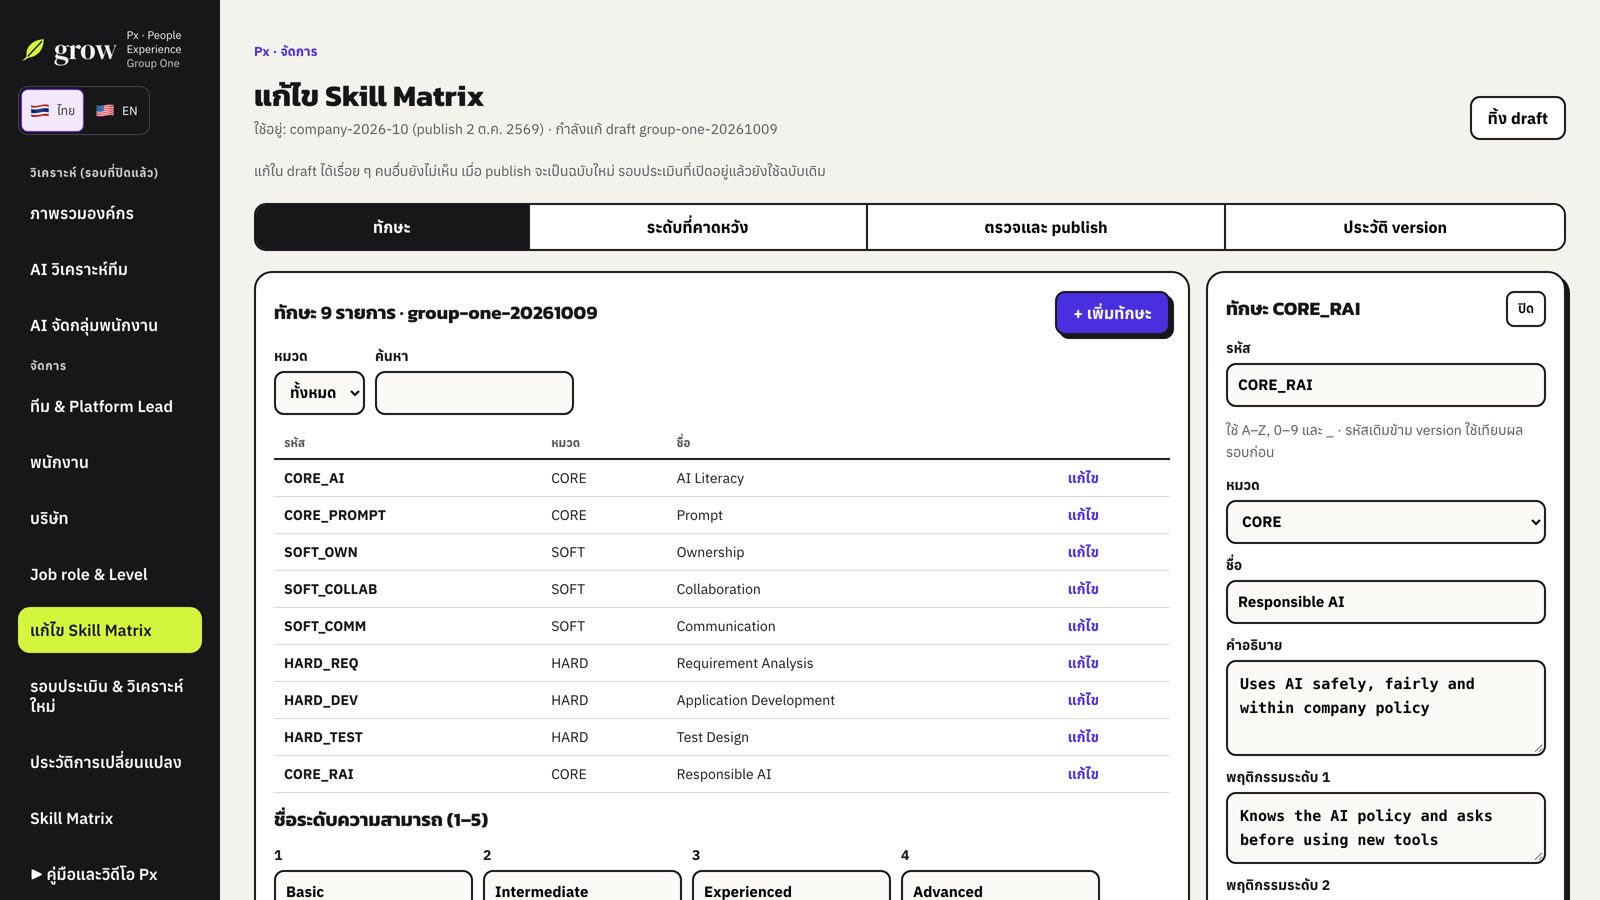Click the คำอธิบาย description textarea
1600x900 pixels.
(1385, 708)
